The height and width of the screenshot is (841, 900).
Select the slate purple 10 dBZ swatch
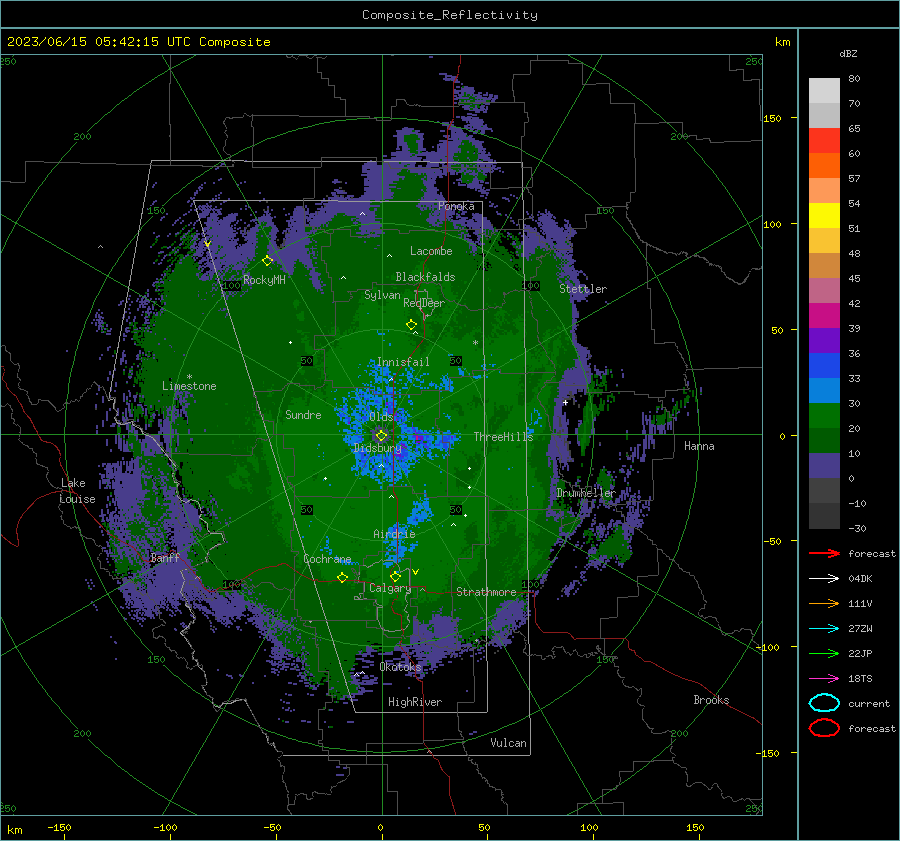(x=824, y=466)
